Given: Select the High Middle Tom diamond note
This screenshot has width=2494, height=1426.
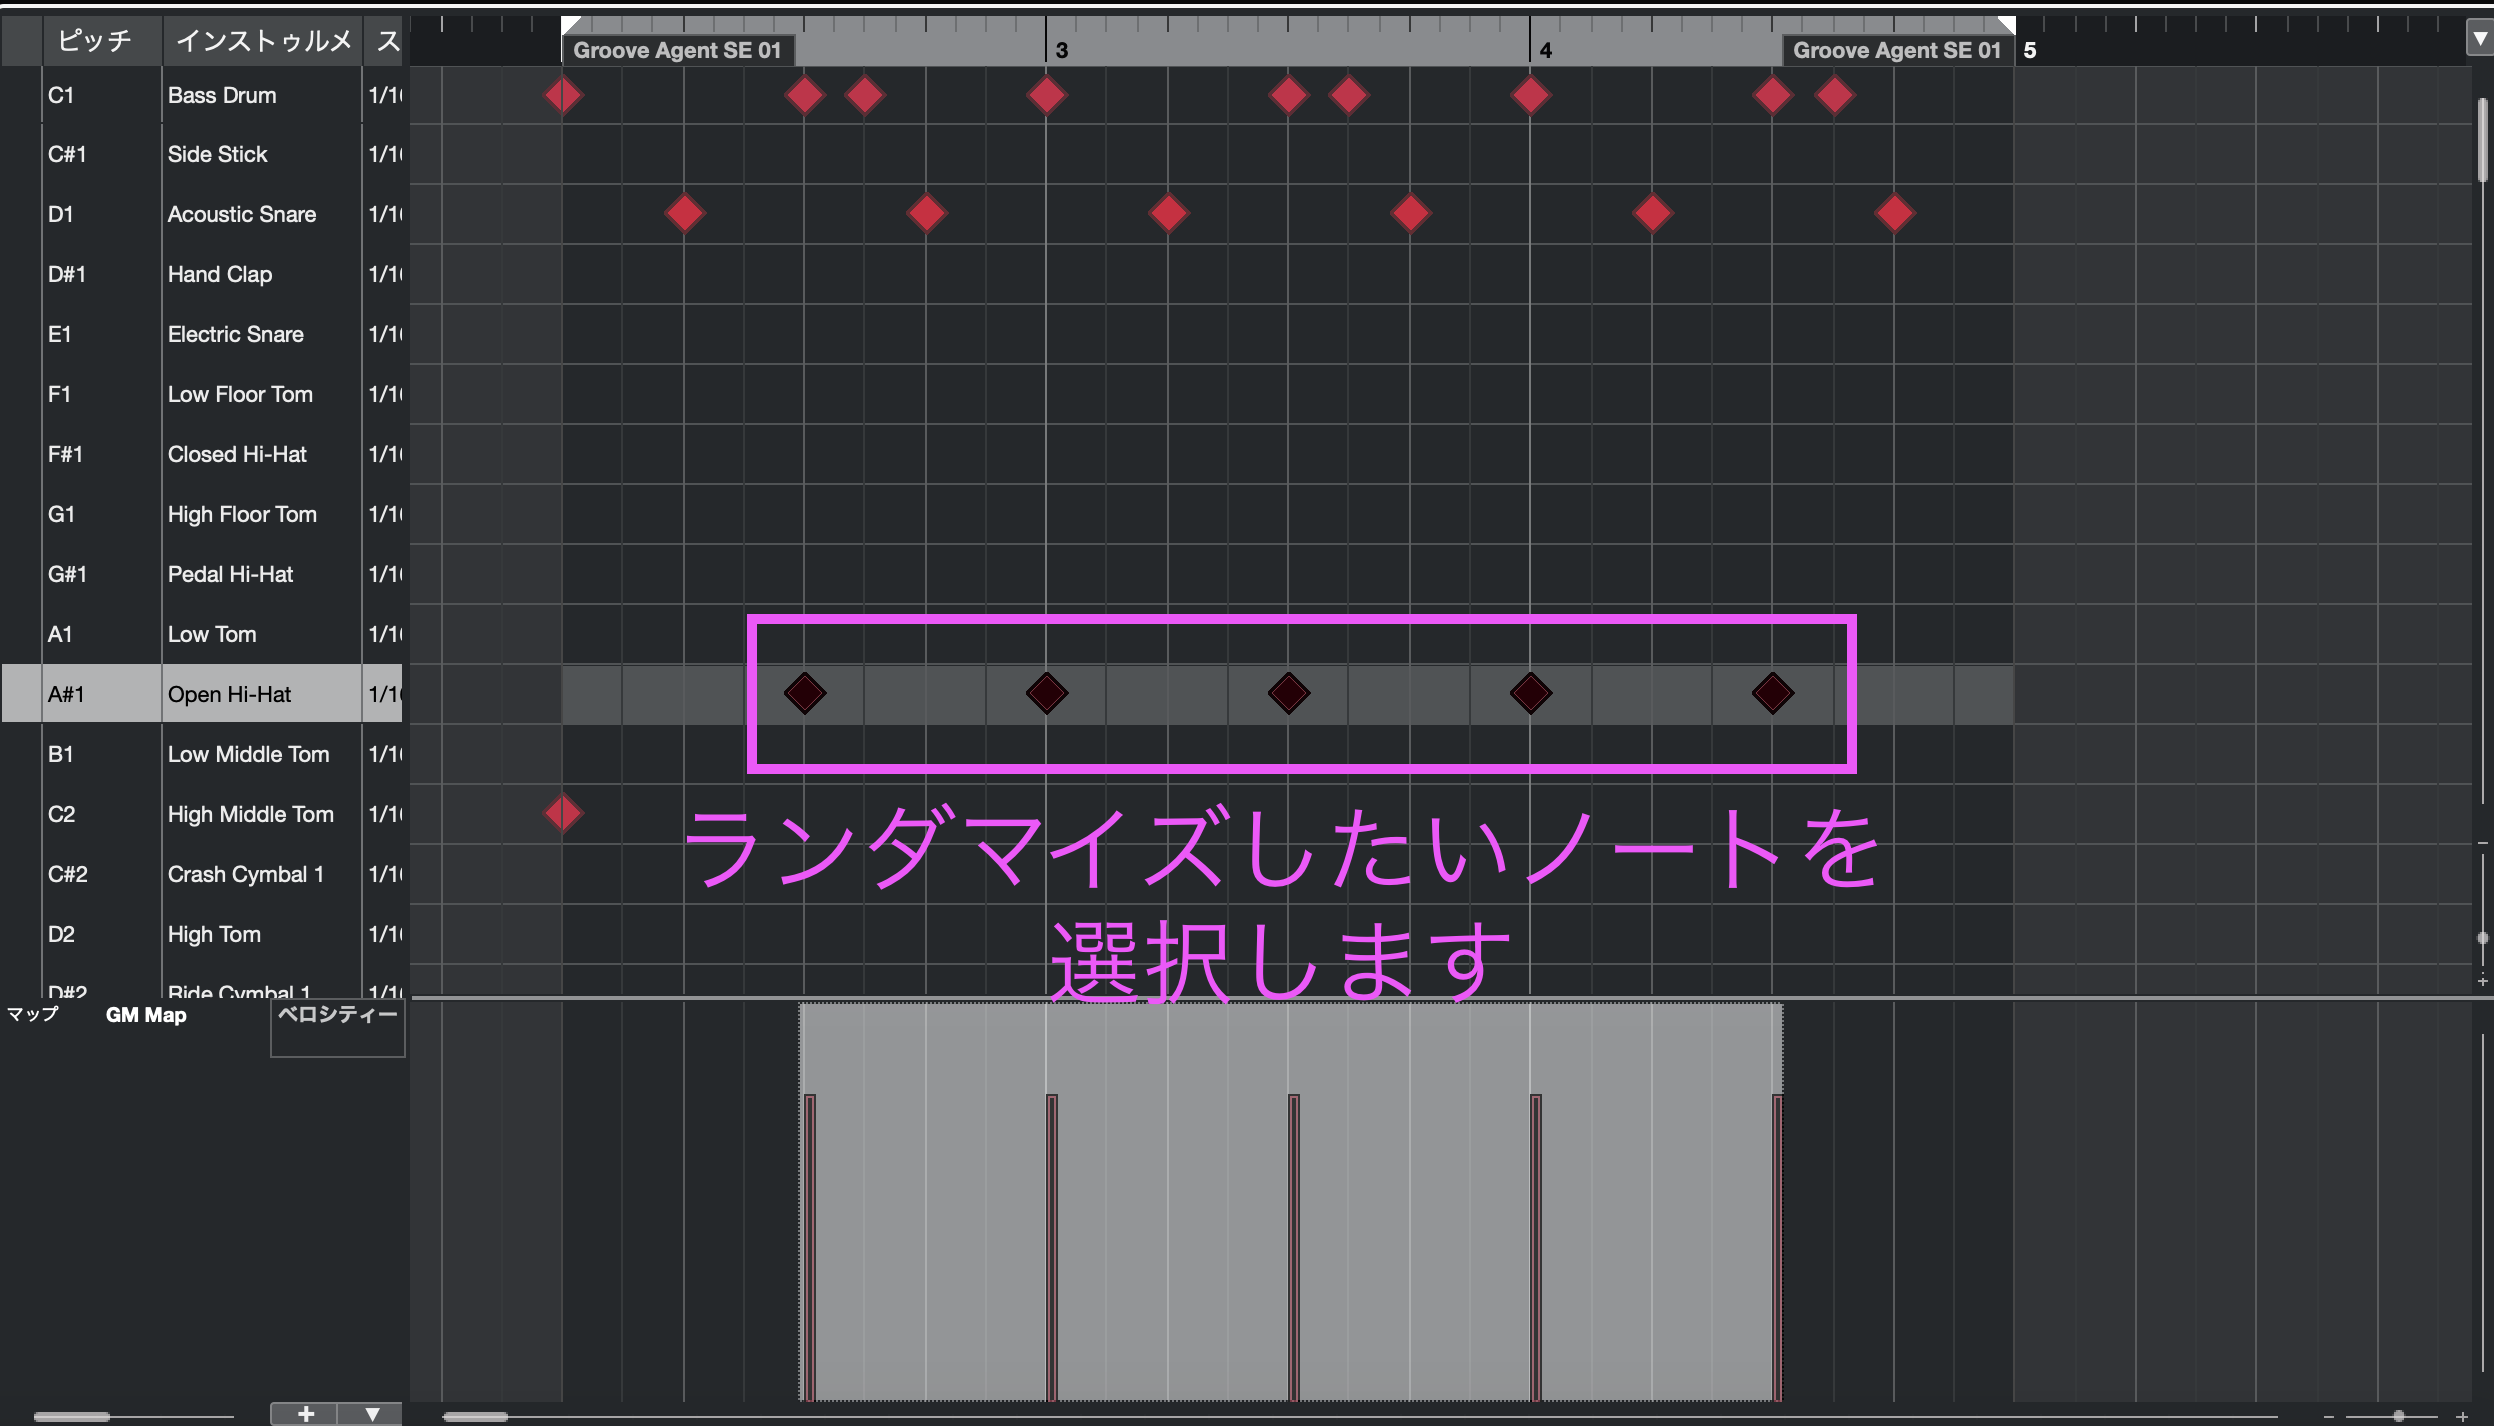Looking at the screenshot, I should click(563, 813).
